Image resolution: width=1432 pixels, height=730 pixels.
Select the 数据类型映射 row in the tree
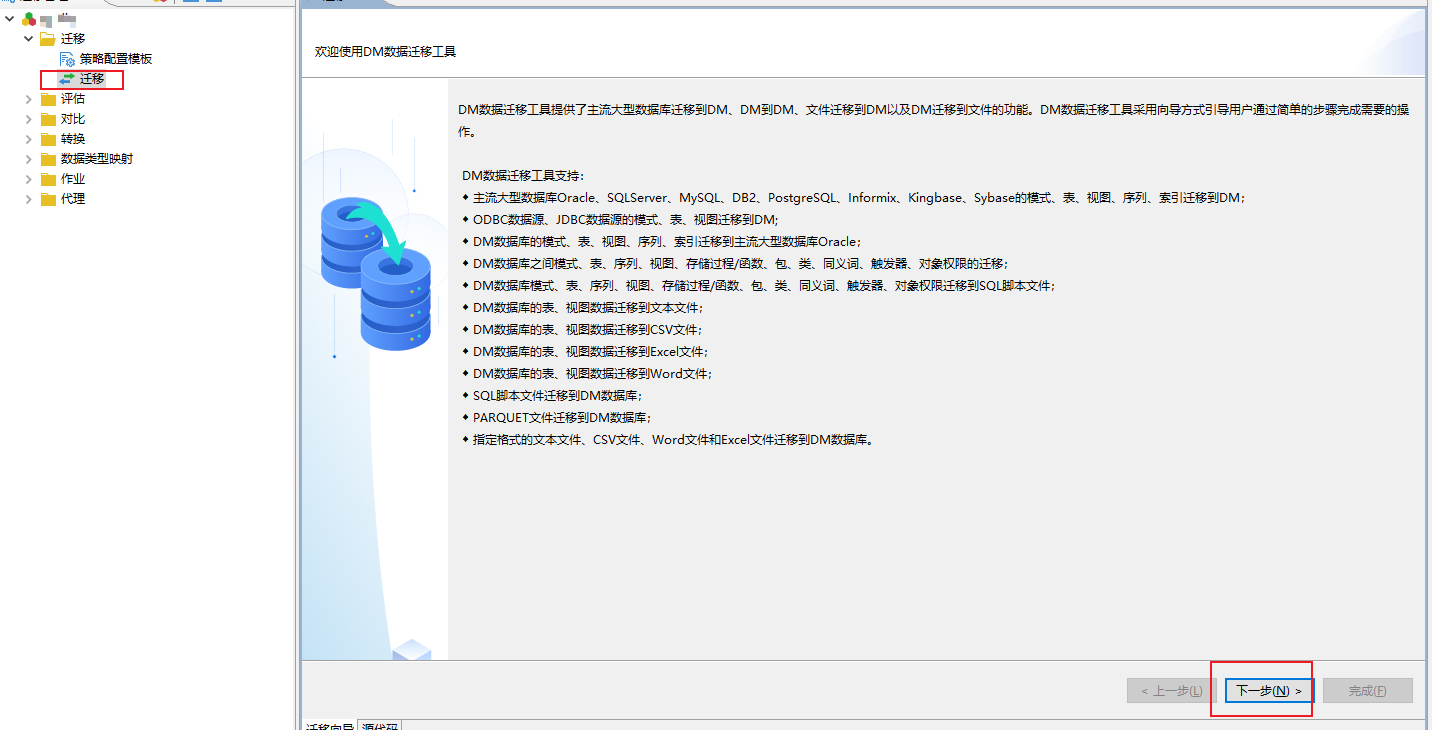97,159
